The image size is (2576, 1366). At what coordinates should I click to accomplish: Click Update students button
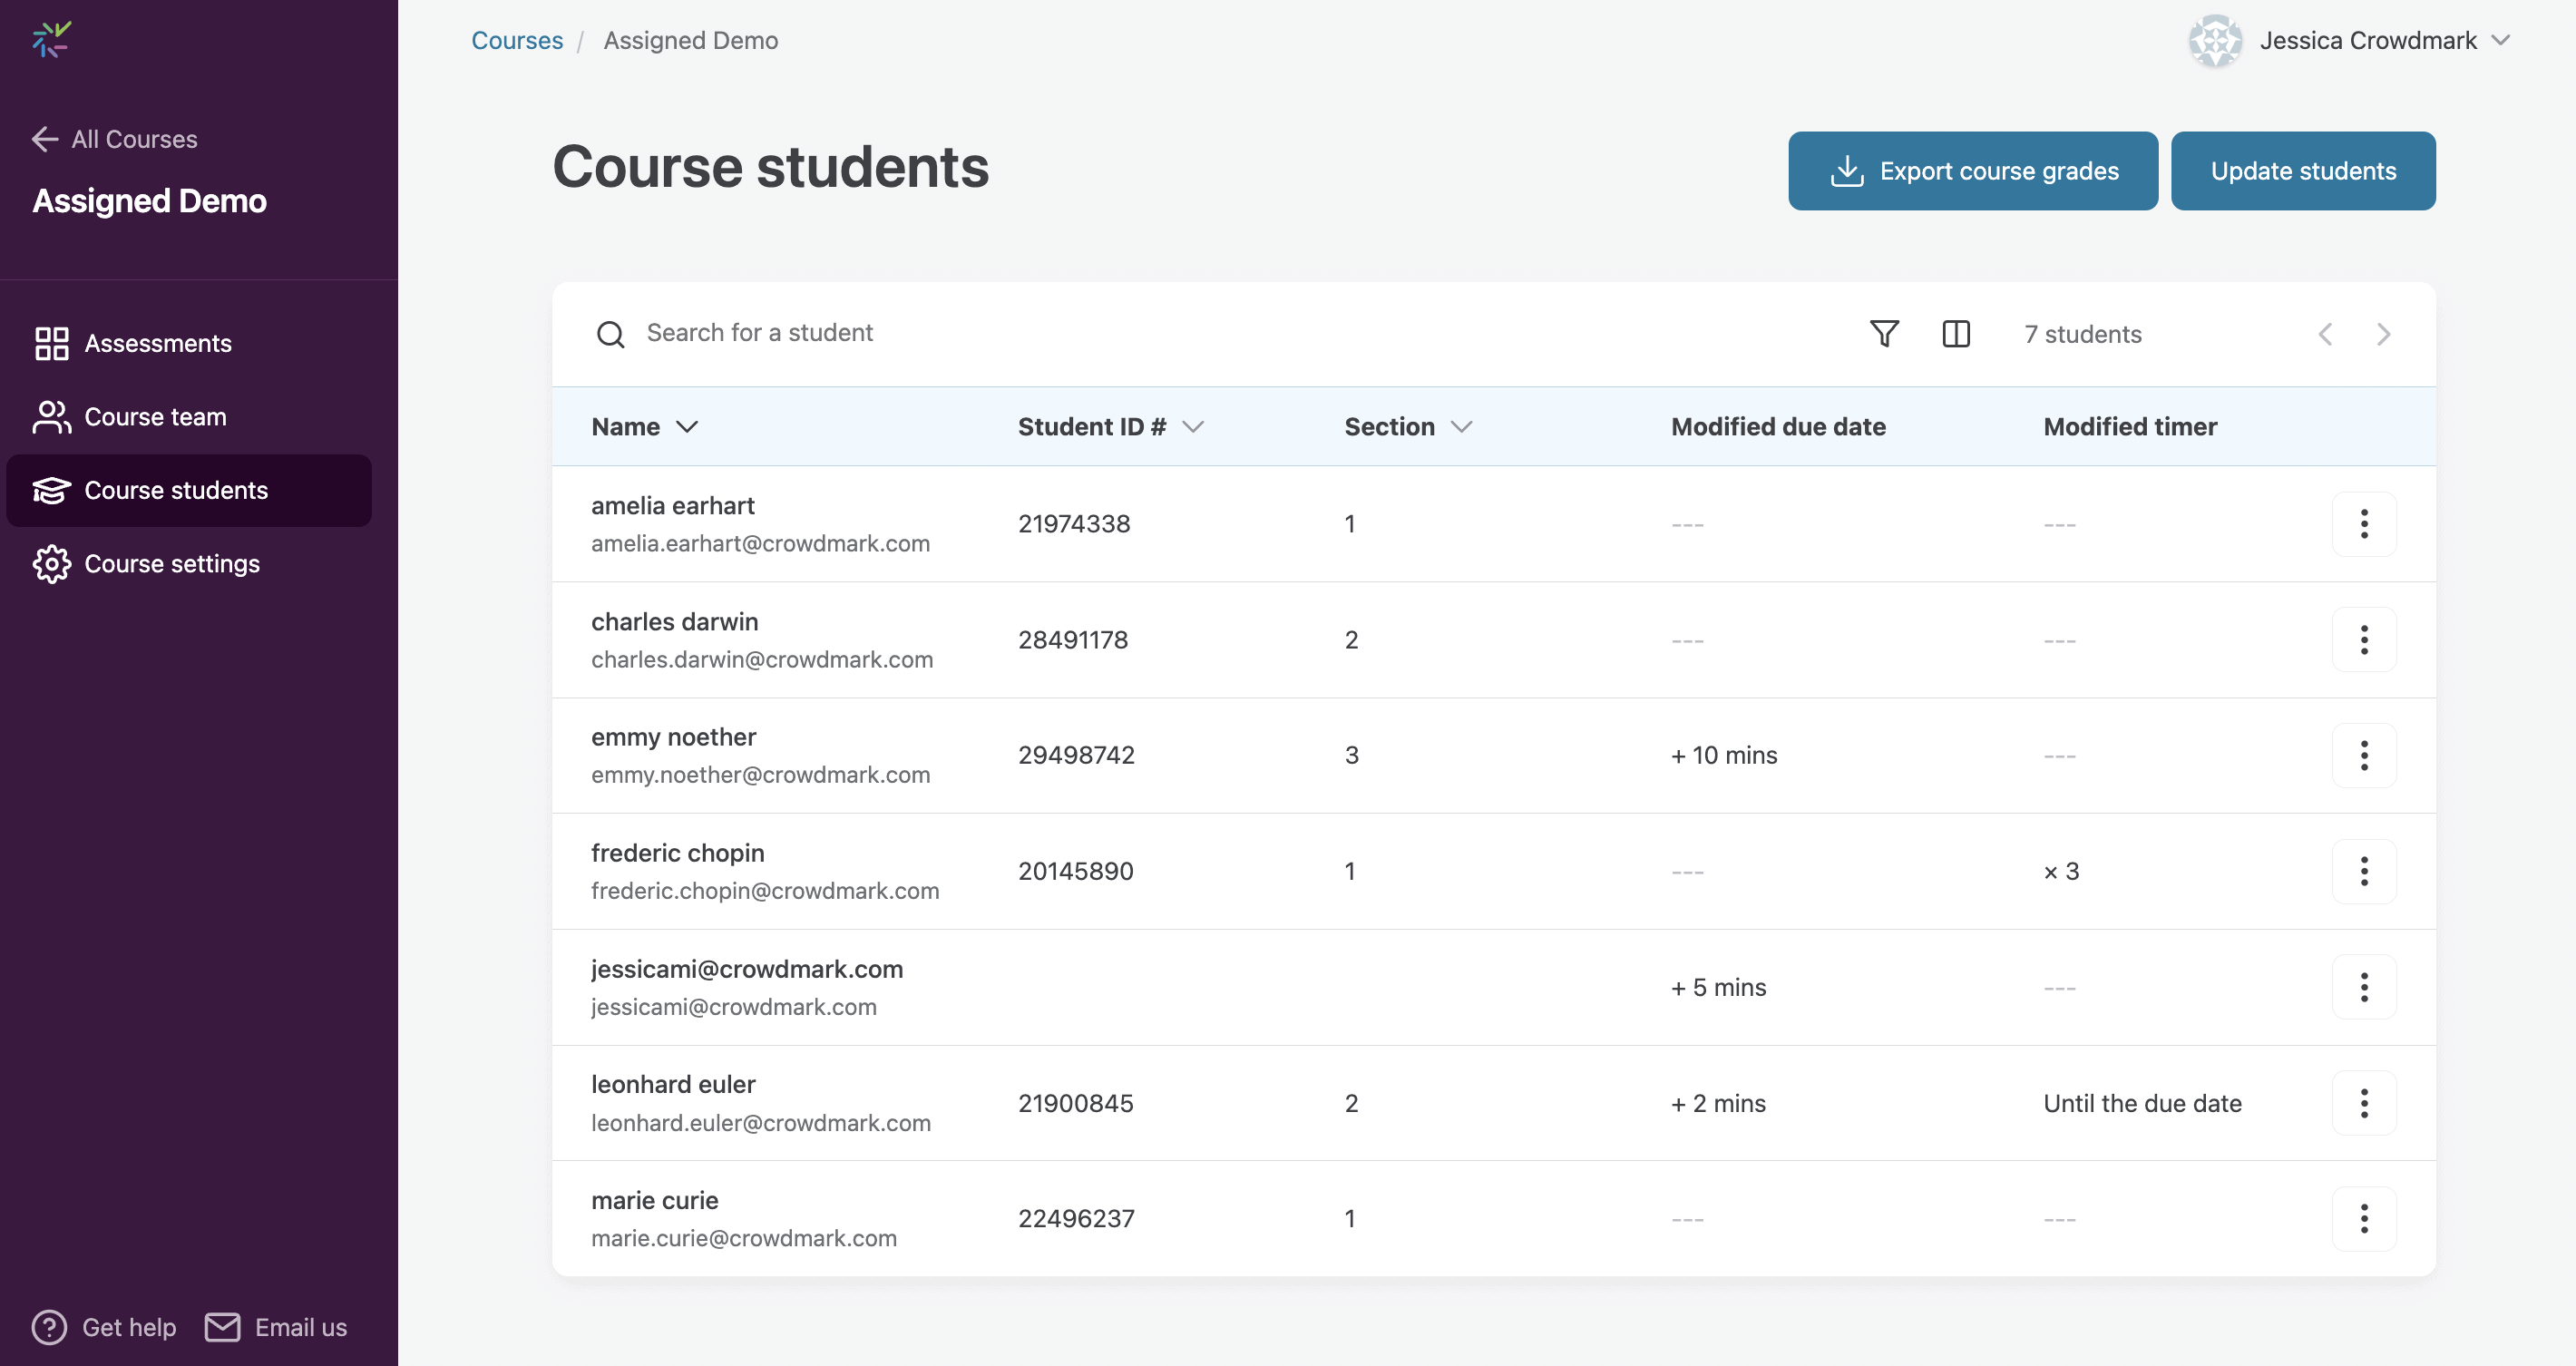(x=2302, y=171)
